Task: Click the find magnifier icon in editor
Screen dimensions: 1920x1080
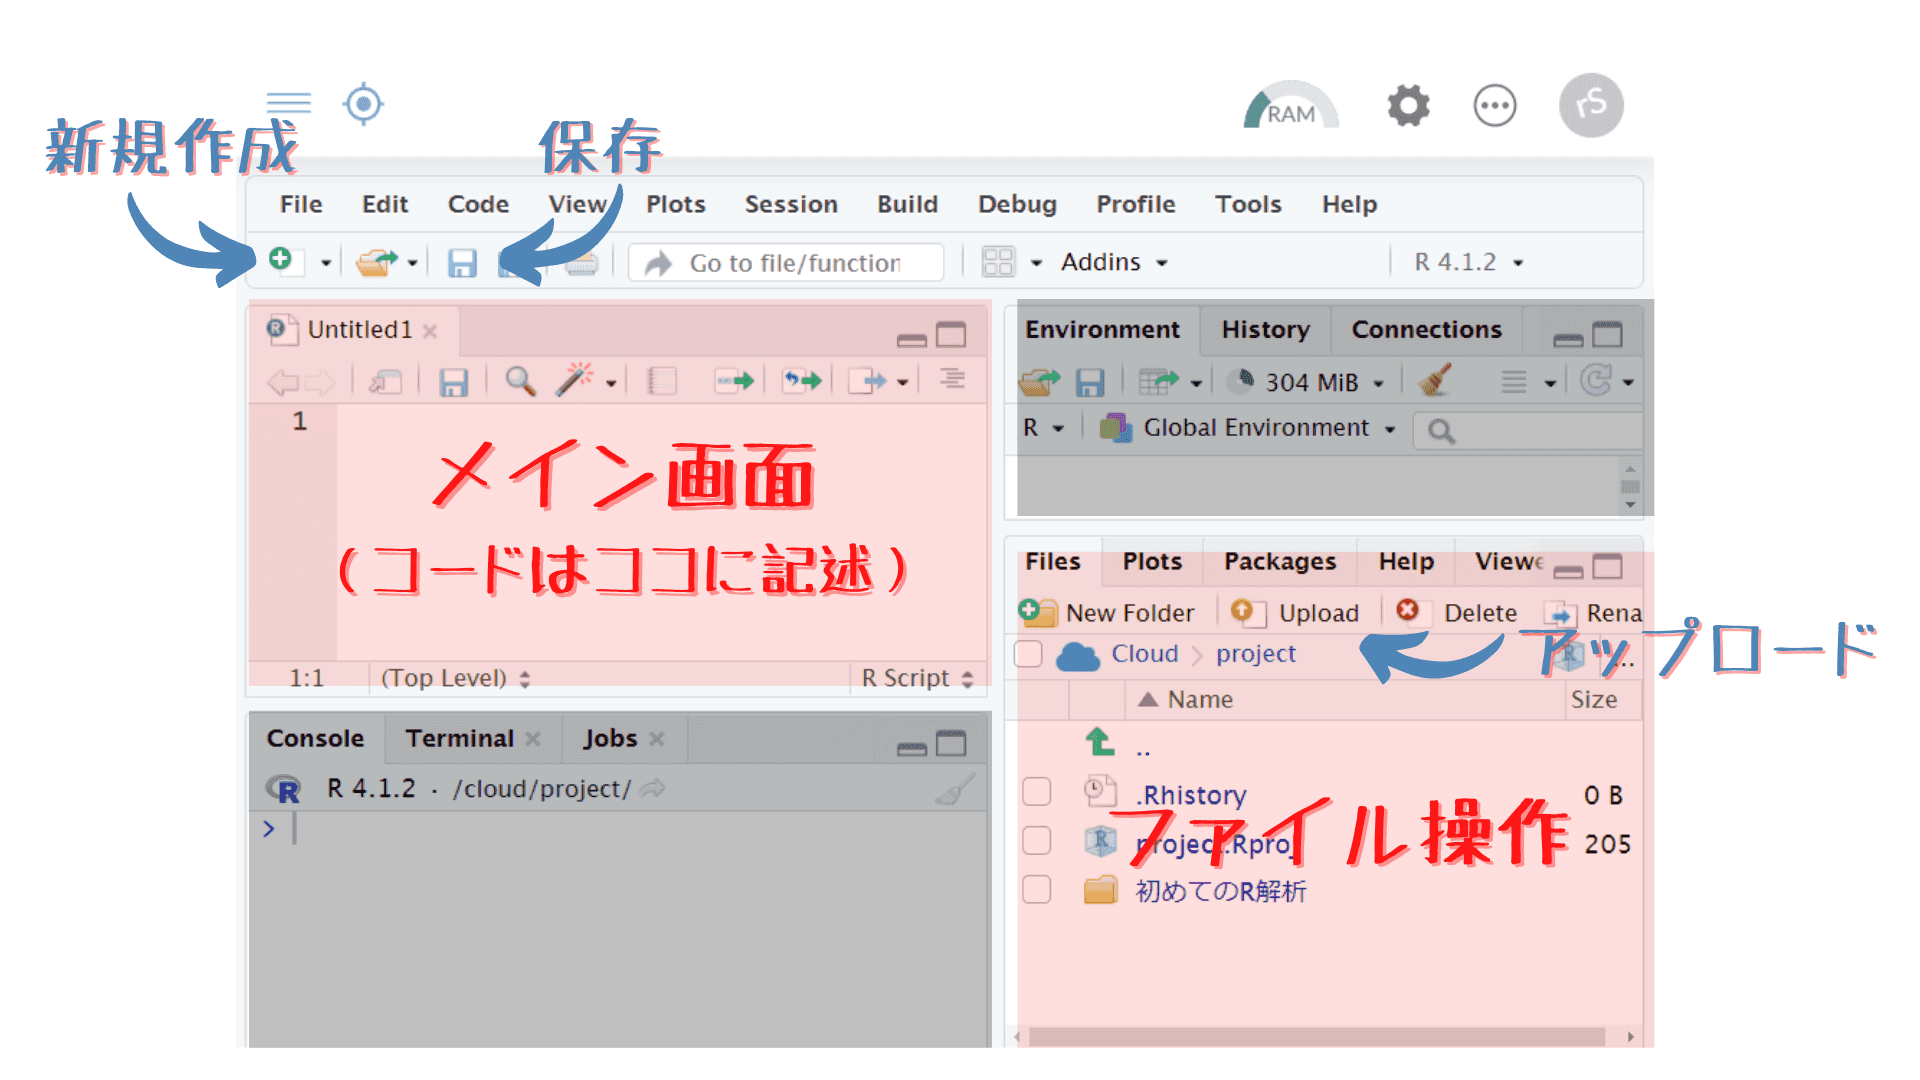Action: coord(520,381)
